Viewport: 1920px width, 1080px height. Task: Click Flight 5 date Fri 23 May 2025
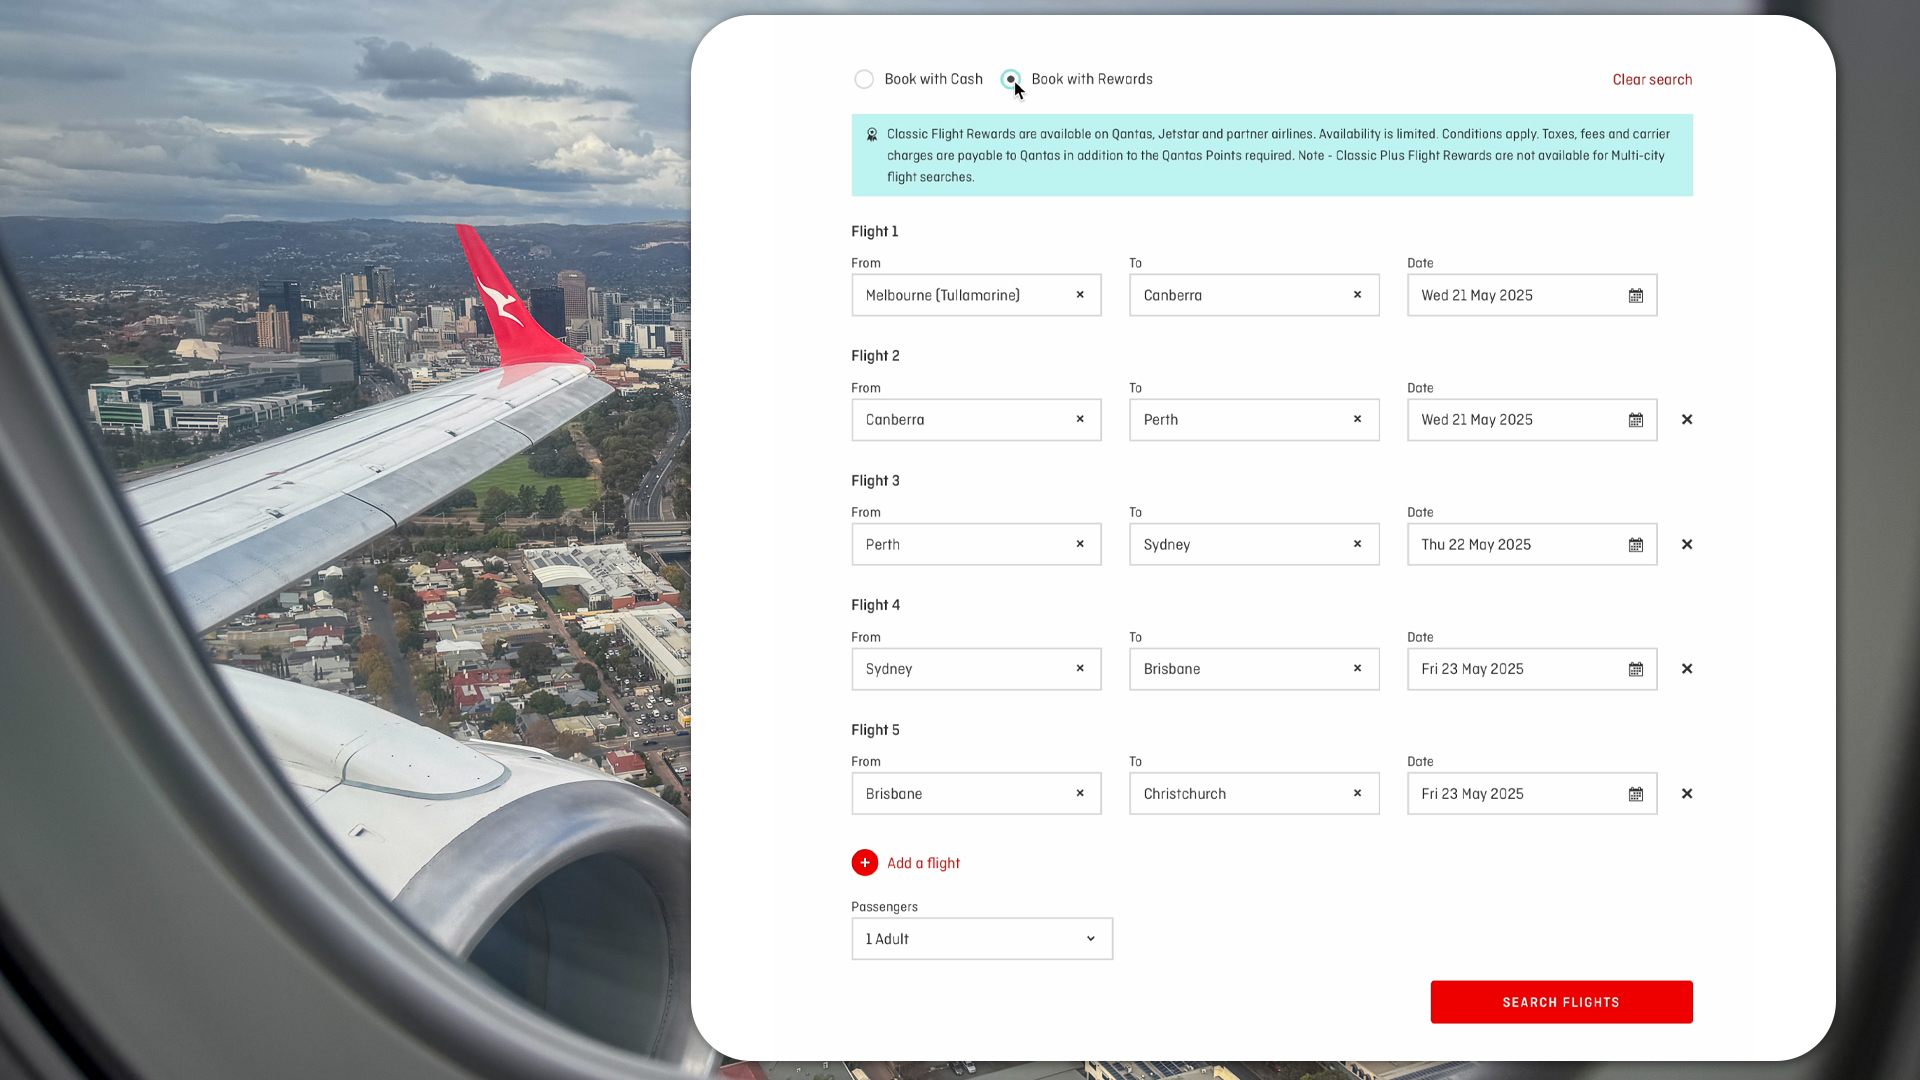tap(1532, 793)
